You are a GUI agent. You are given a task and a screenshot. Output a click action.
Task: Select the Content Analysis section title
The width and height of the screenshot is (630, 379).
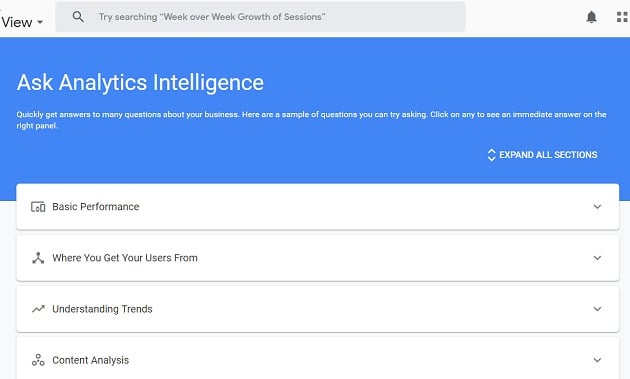click(x=91, y=360)
